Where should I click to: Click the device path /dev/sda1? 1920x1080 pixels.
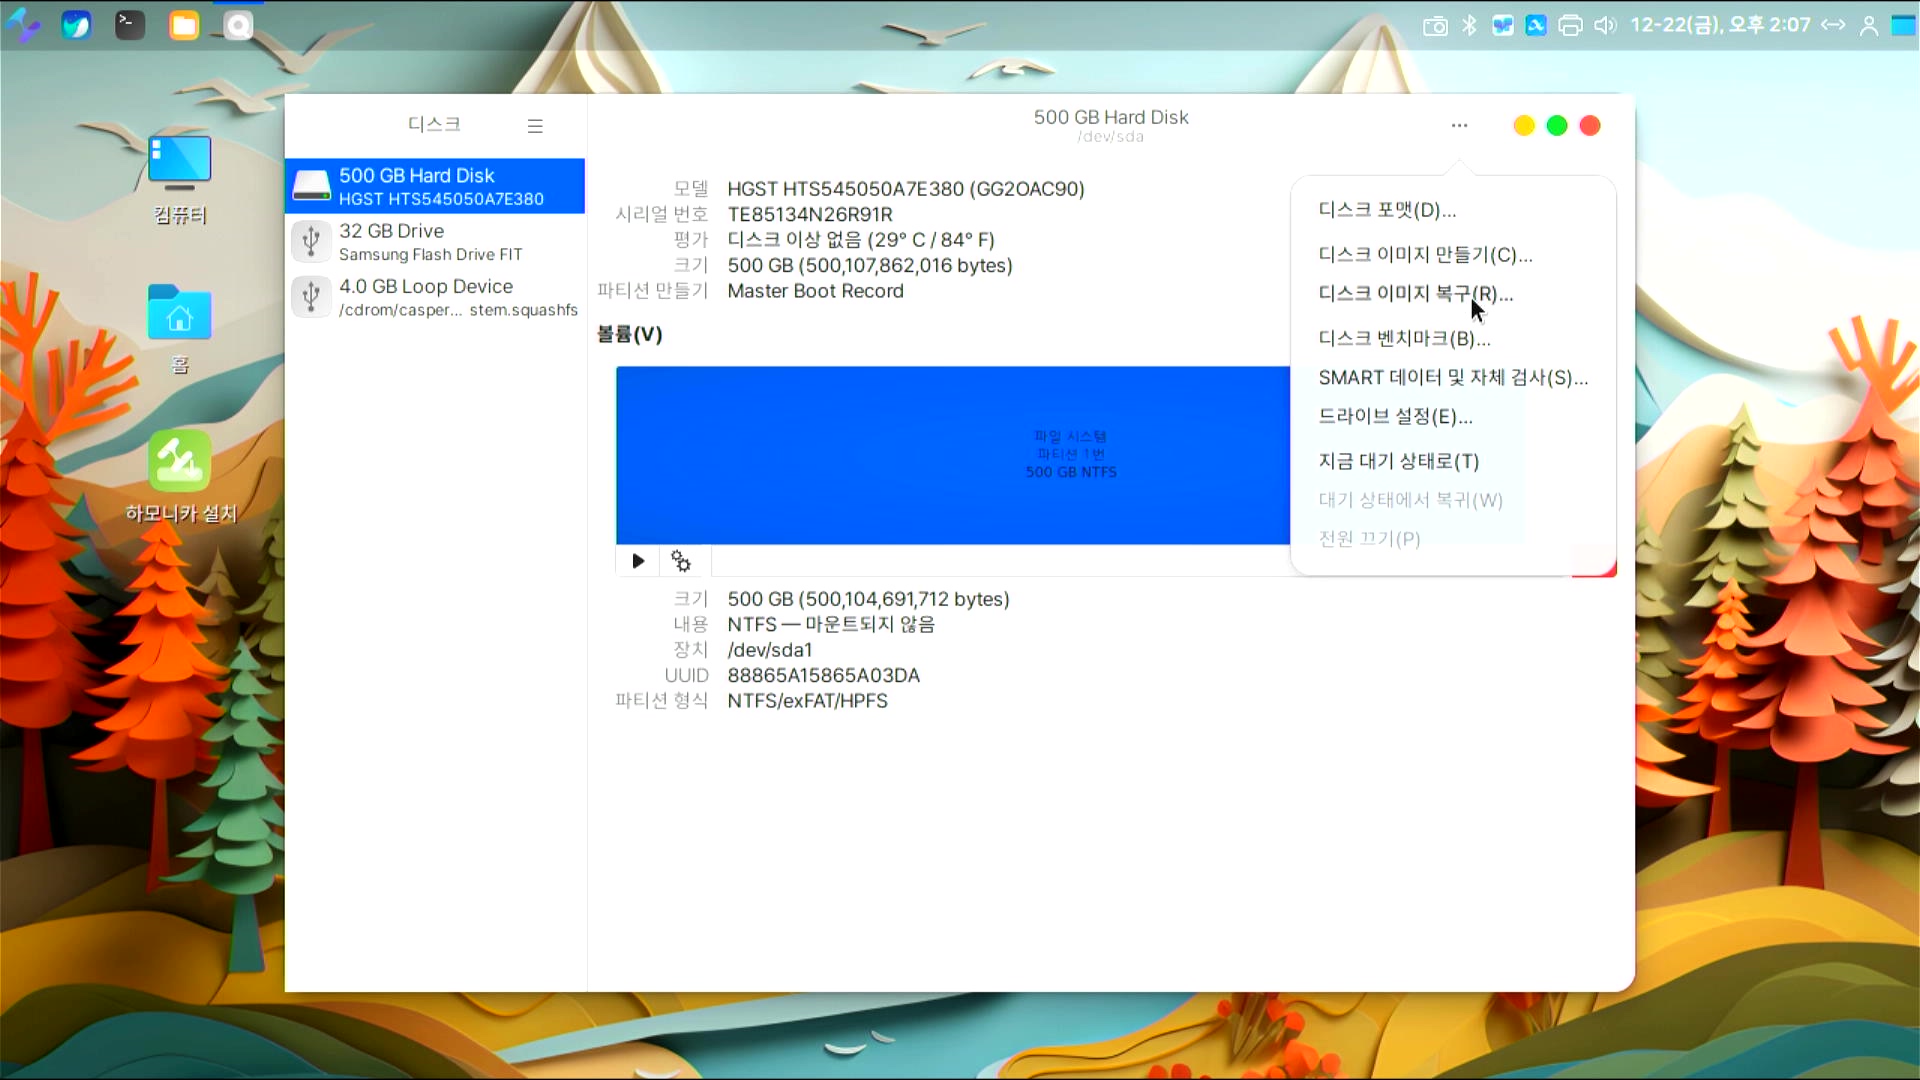[769, 650]
